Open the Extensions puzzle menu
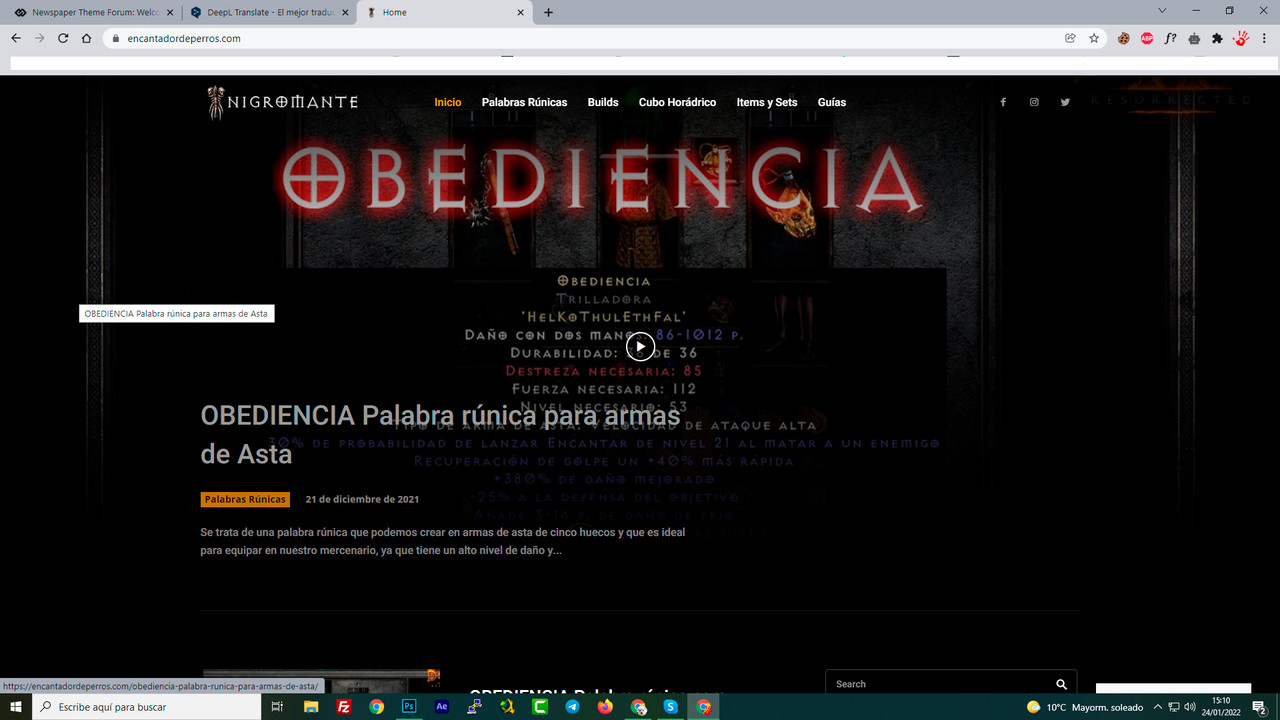 (1217, 38)
